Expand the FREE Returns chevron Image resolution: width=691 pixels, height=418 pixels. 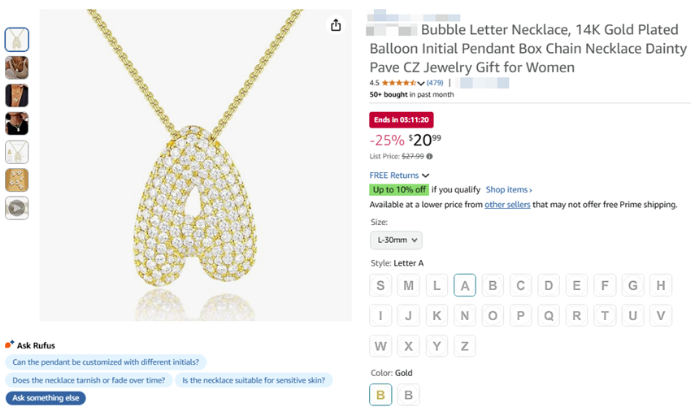pos(426,175)
